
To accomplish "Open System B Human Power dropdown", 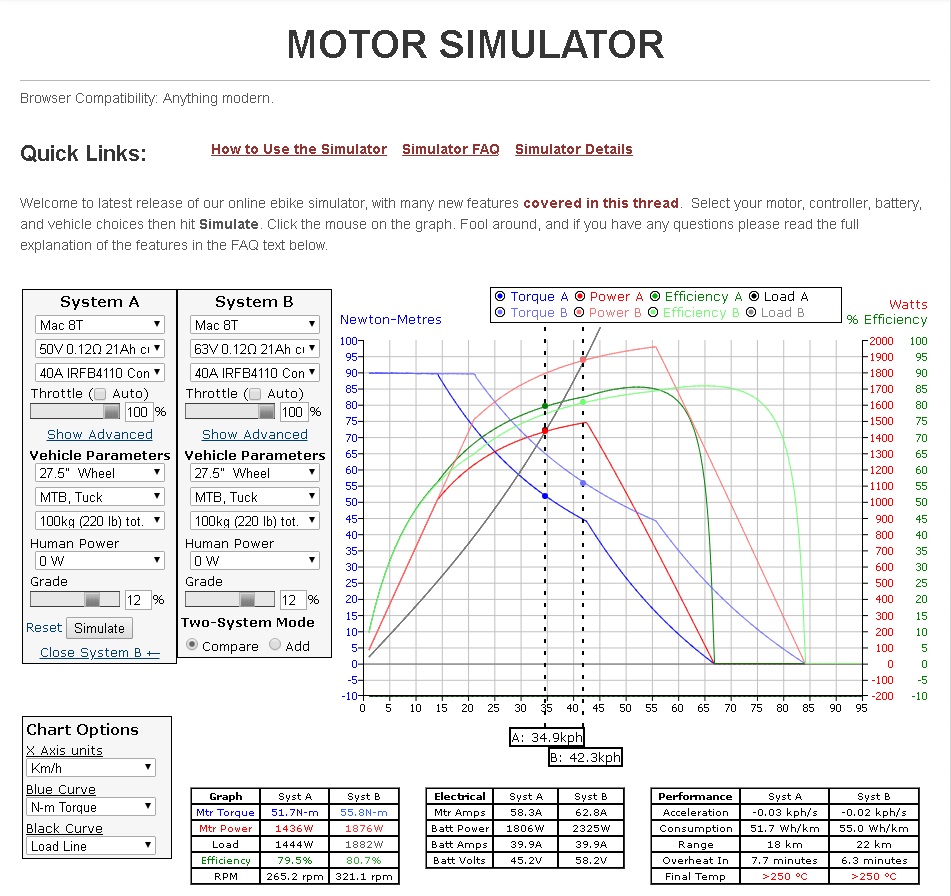I will pos(255,561).
